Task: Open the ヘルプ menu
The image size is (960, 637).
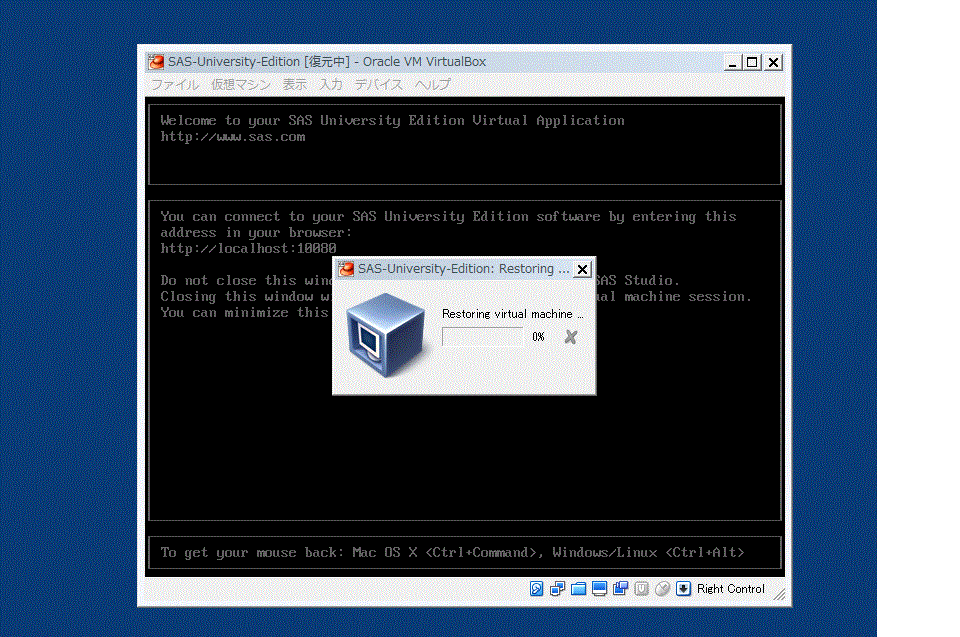Action: pos(432,85)
